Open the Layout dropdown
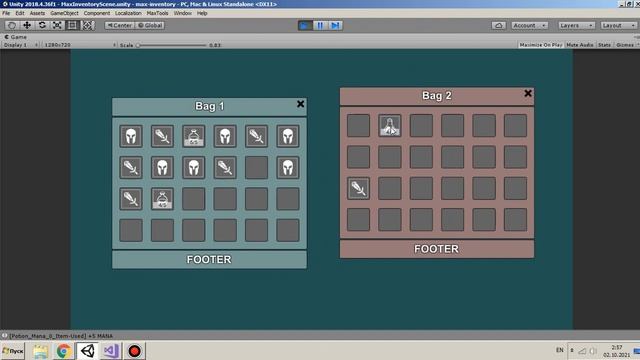The width and height of the screenshot is (640, 360). point(618,25)
